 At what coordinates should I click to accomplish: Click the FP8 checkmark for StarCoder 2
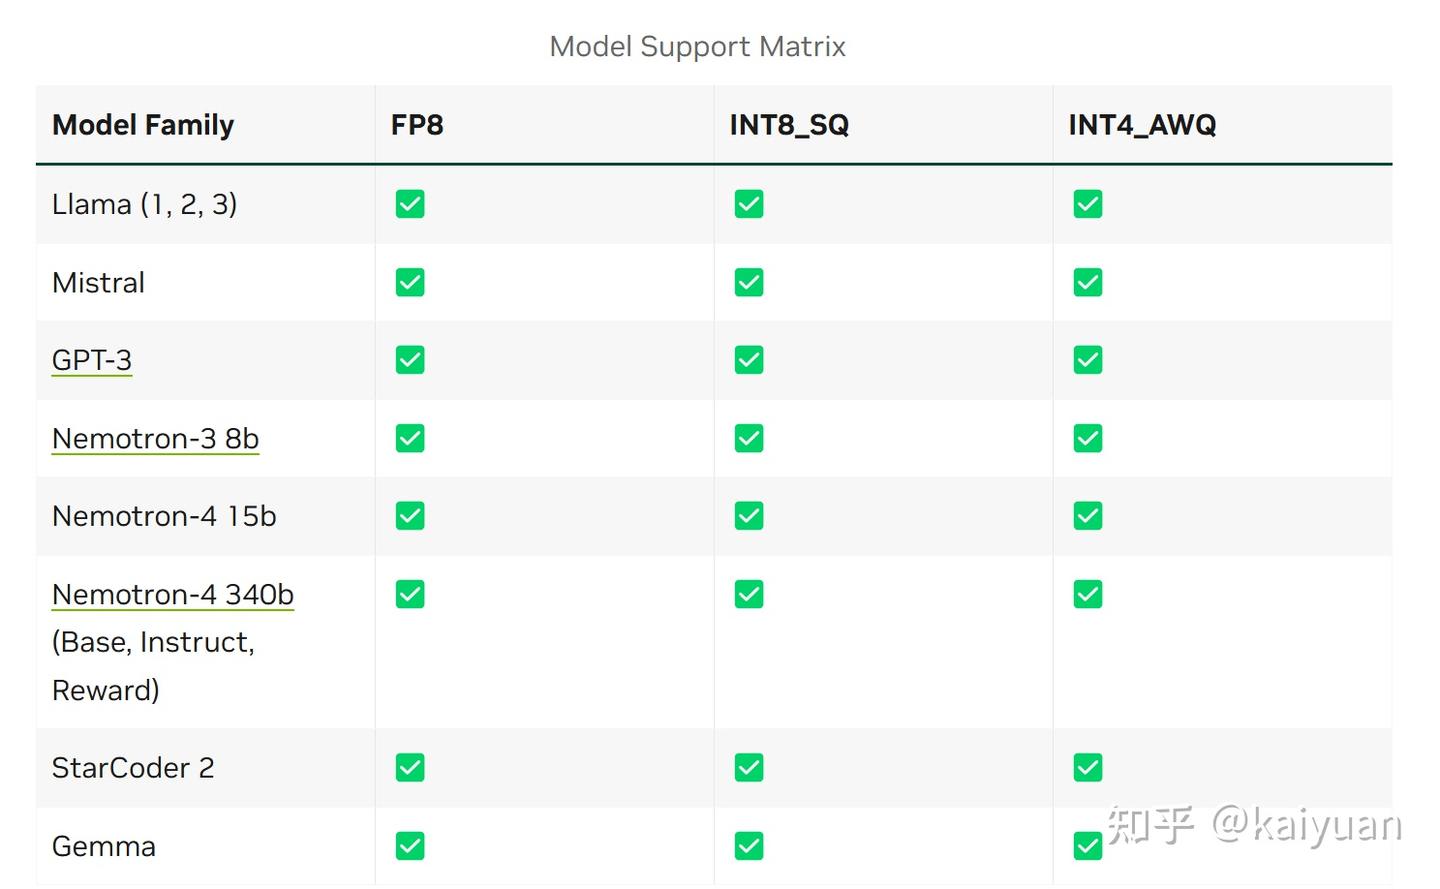click(x=410, y=768)
